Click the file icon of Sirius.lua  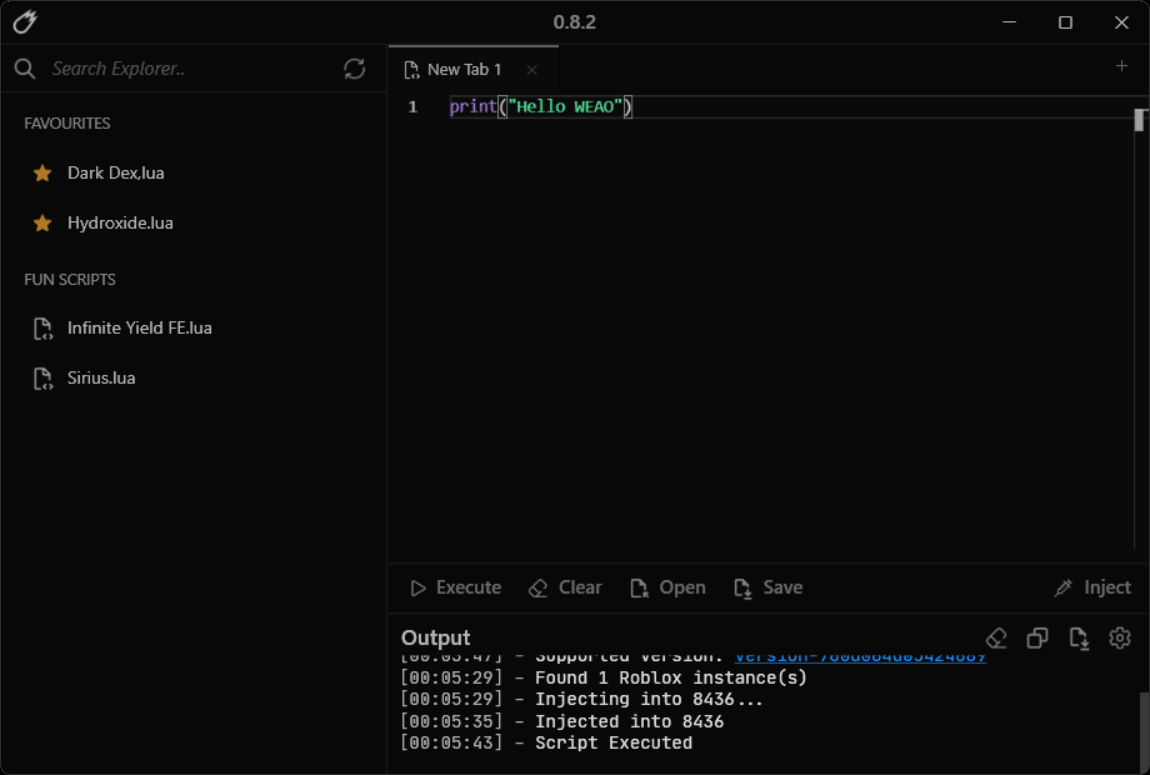click(x=43, y=378)
